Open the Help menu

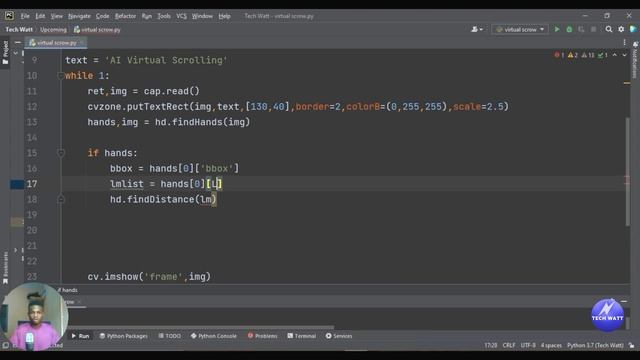coord(224,16)
